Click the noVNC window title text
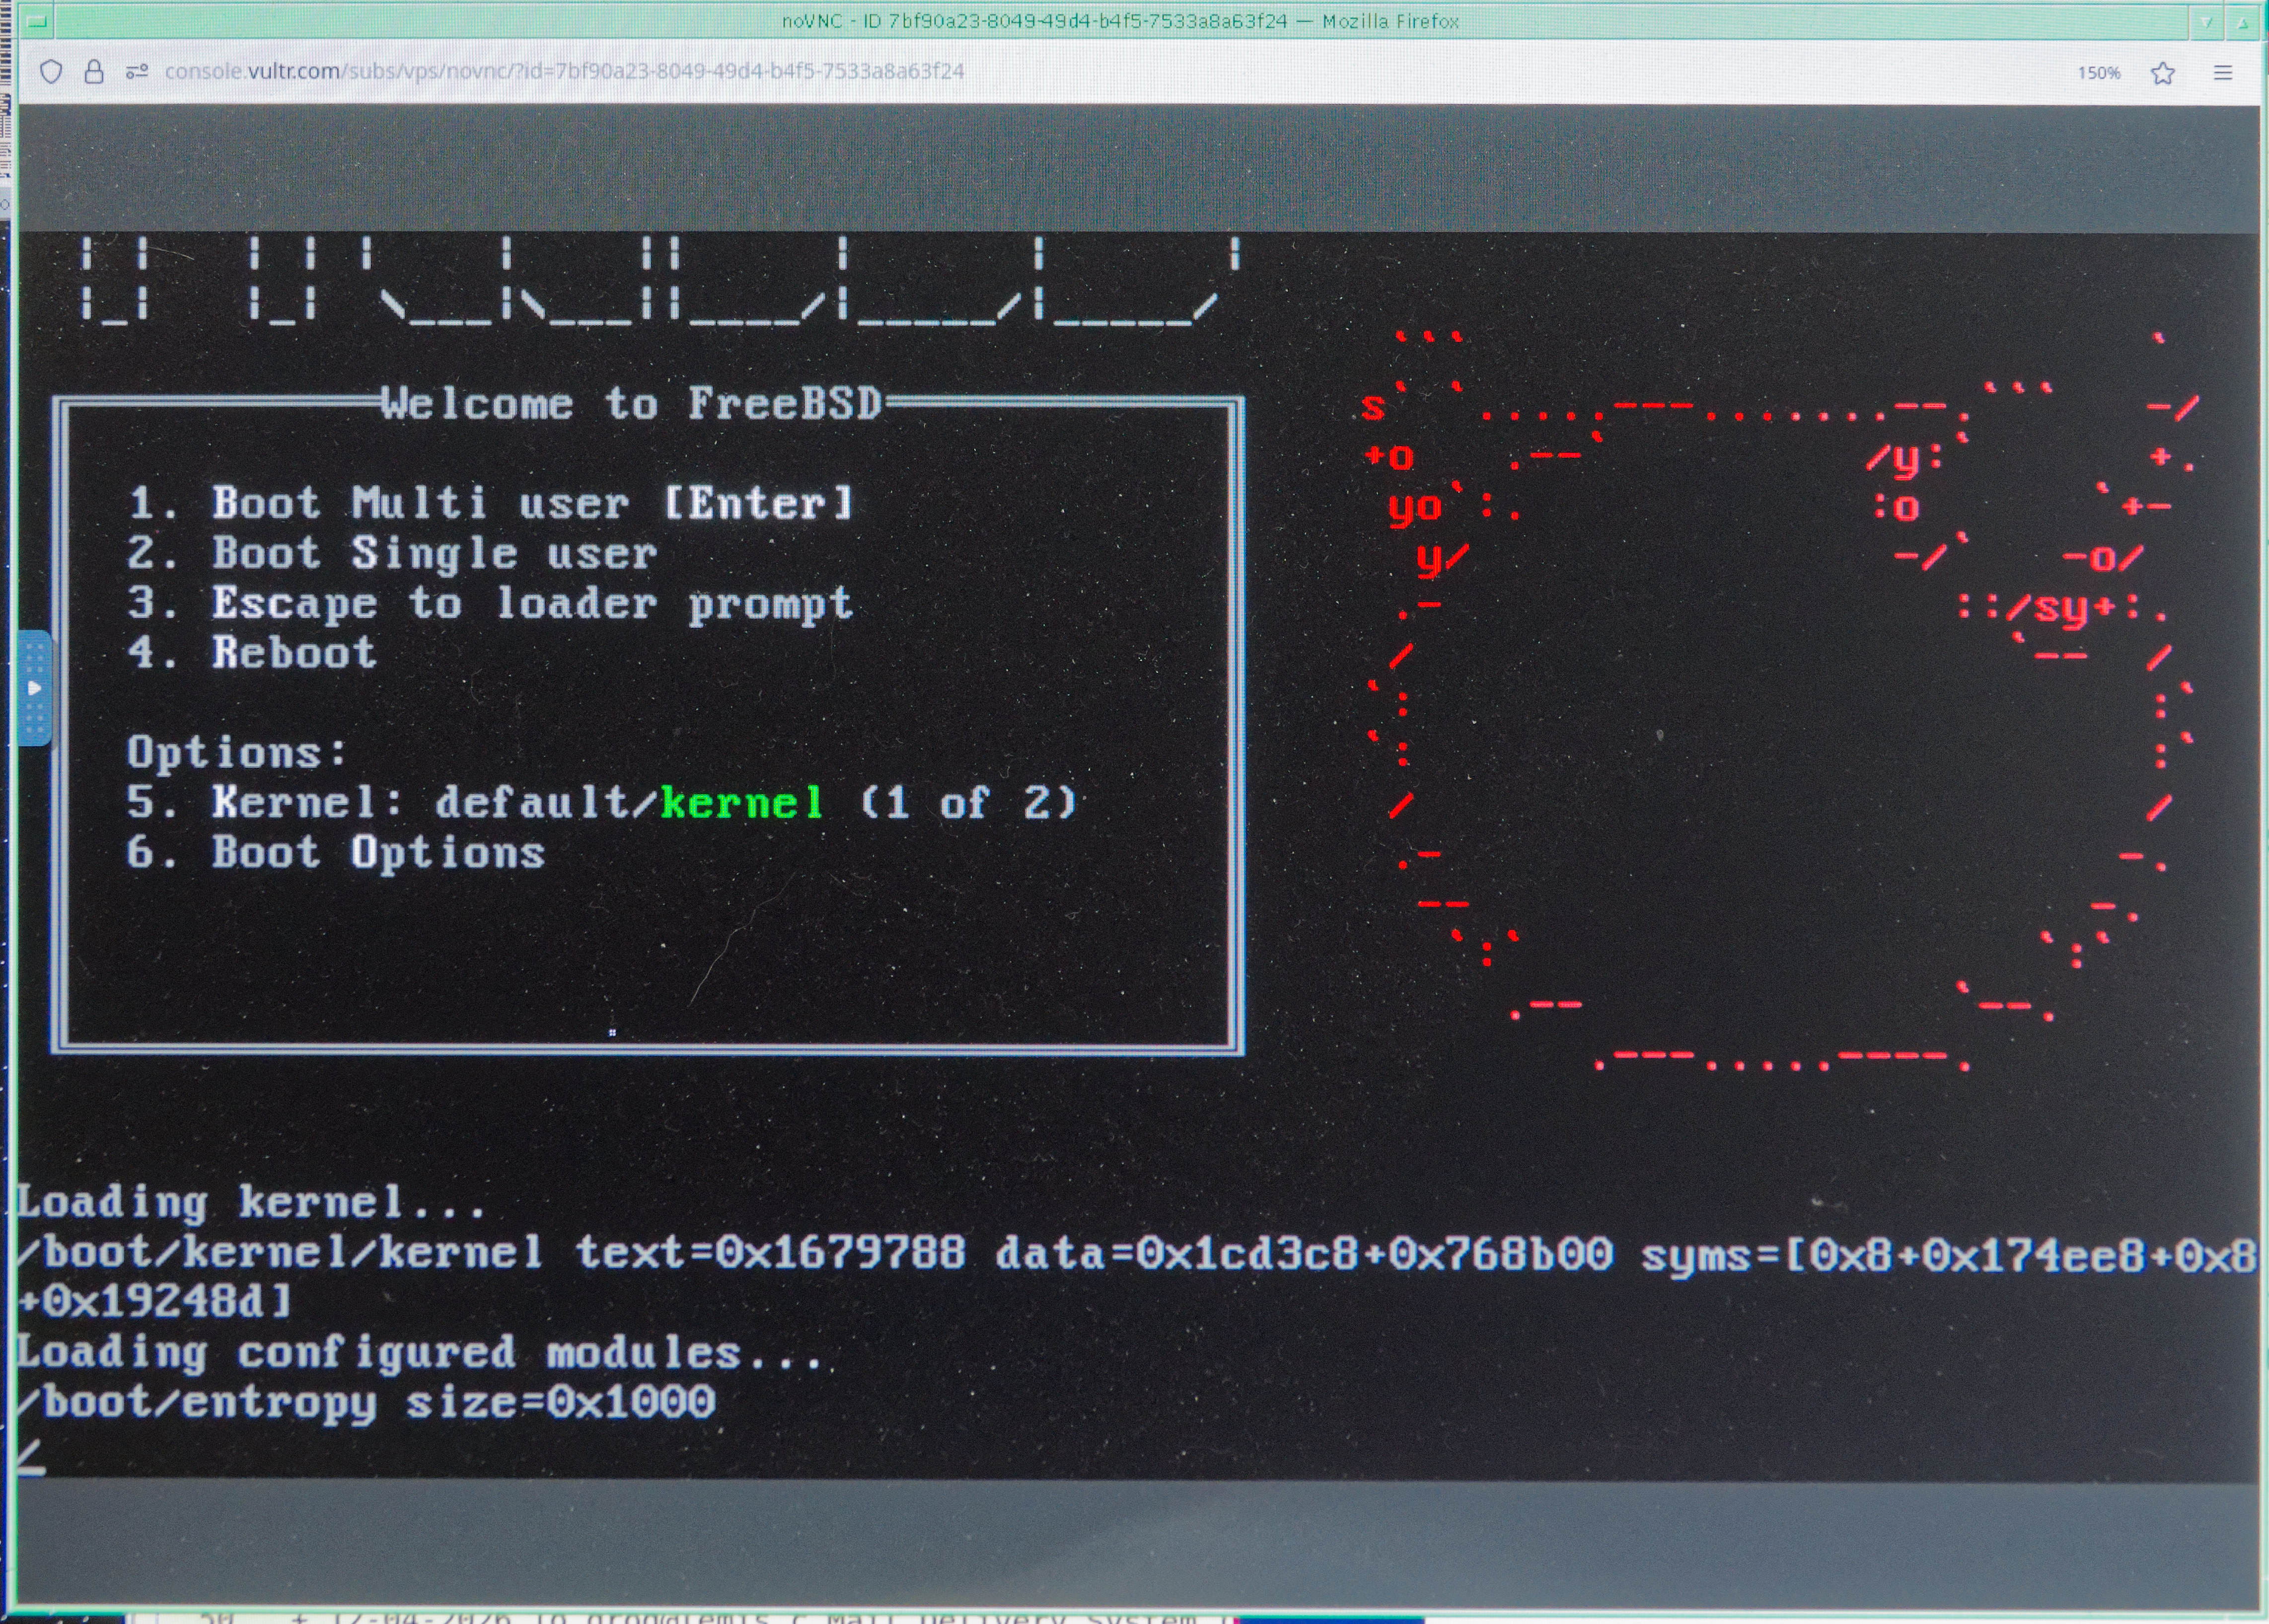2269x1624 pixels. [x=1120, y=21]
